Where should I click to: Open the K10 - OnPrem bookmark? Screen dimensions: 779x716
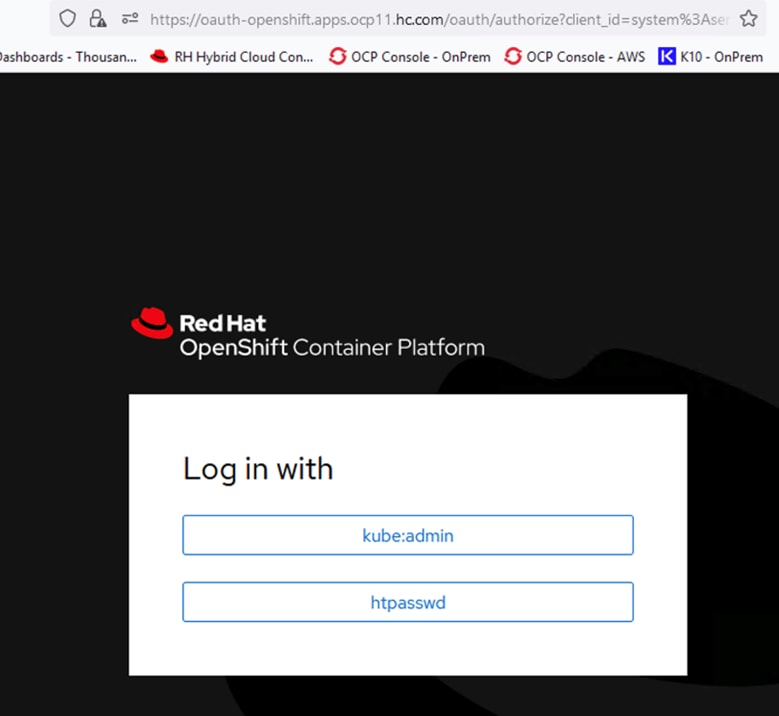[710, 57]
